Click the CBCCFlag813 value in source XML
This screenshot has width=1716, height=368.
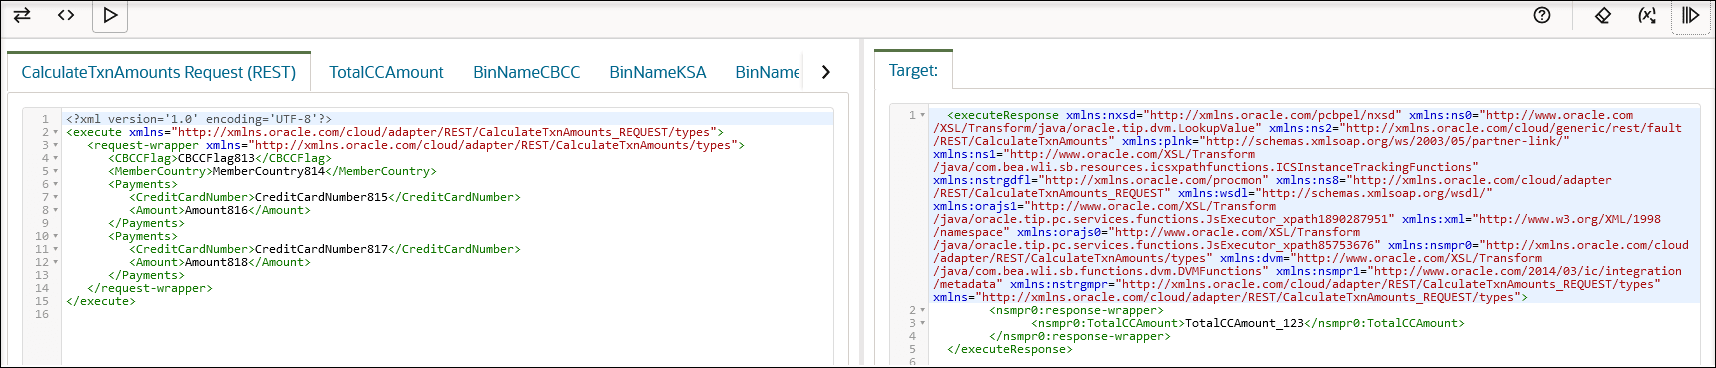point(216,158)
